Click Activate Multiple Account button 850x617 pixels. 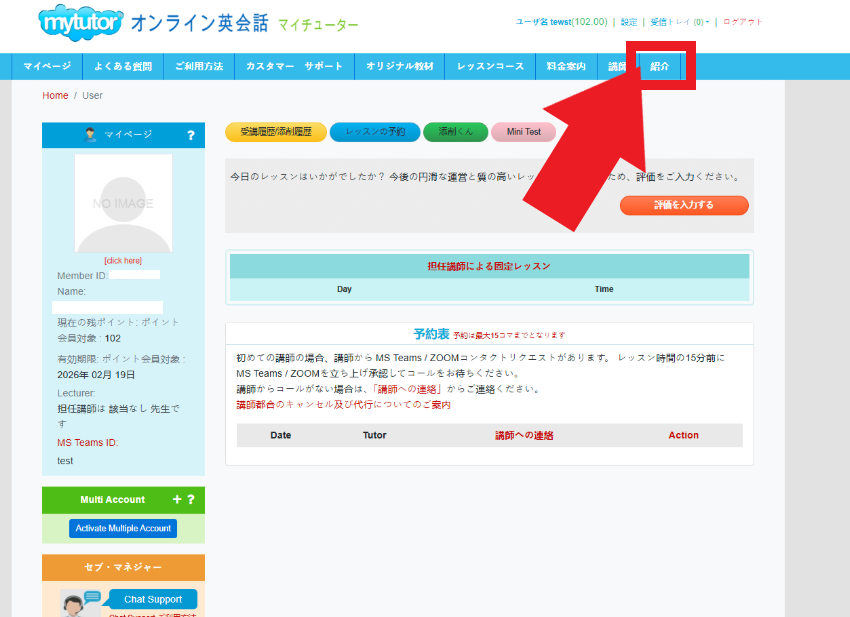point(123,528)
